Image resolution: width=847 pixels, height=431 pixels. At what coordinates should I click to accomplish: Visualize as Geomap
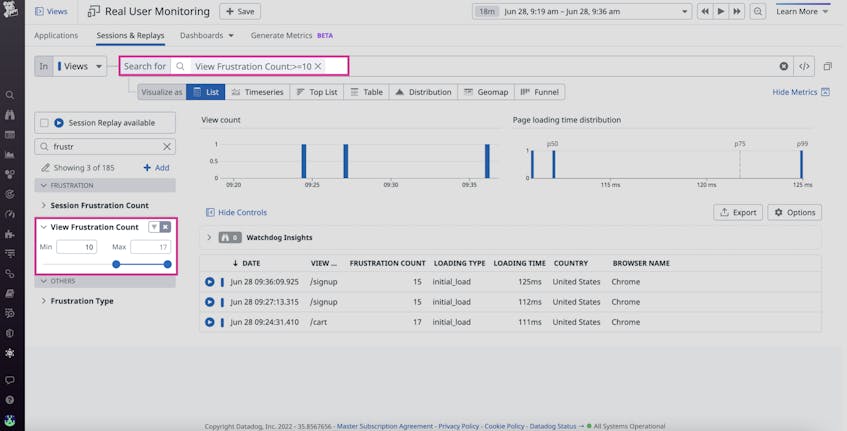coord(486,92)
